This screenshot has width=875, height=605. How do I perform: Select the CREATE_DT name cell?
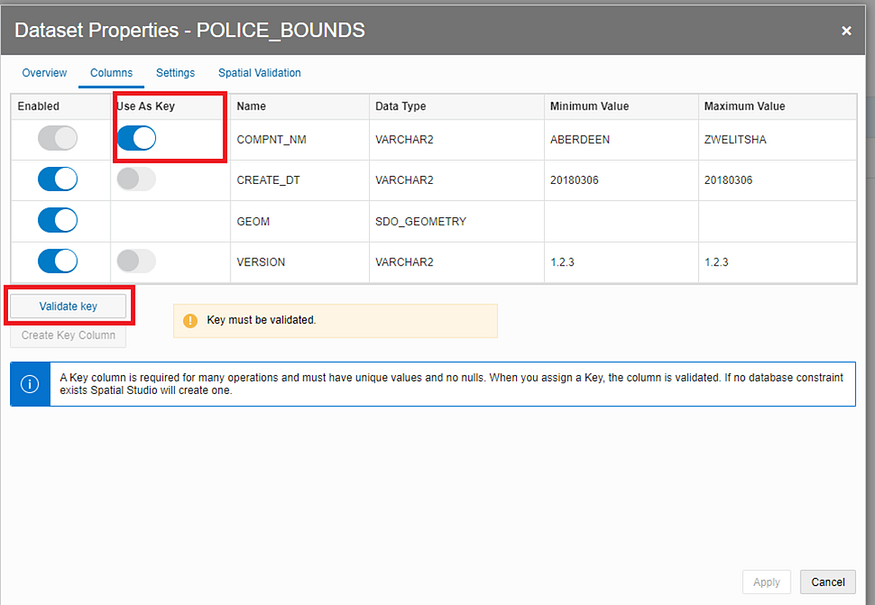point(300,180)
